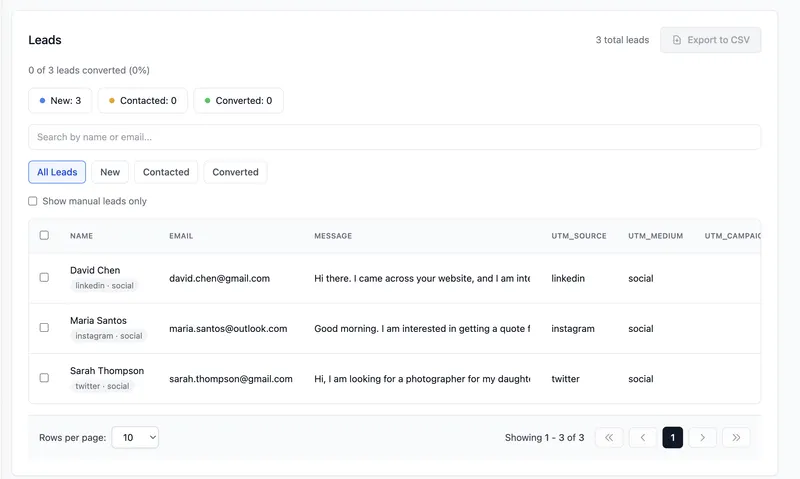
Task: Switch to the Contacted filter tab
Action: 166,172
